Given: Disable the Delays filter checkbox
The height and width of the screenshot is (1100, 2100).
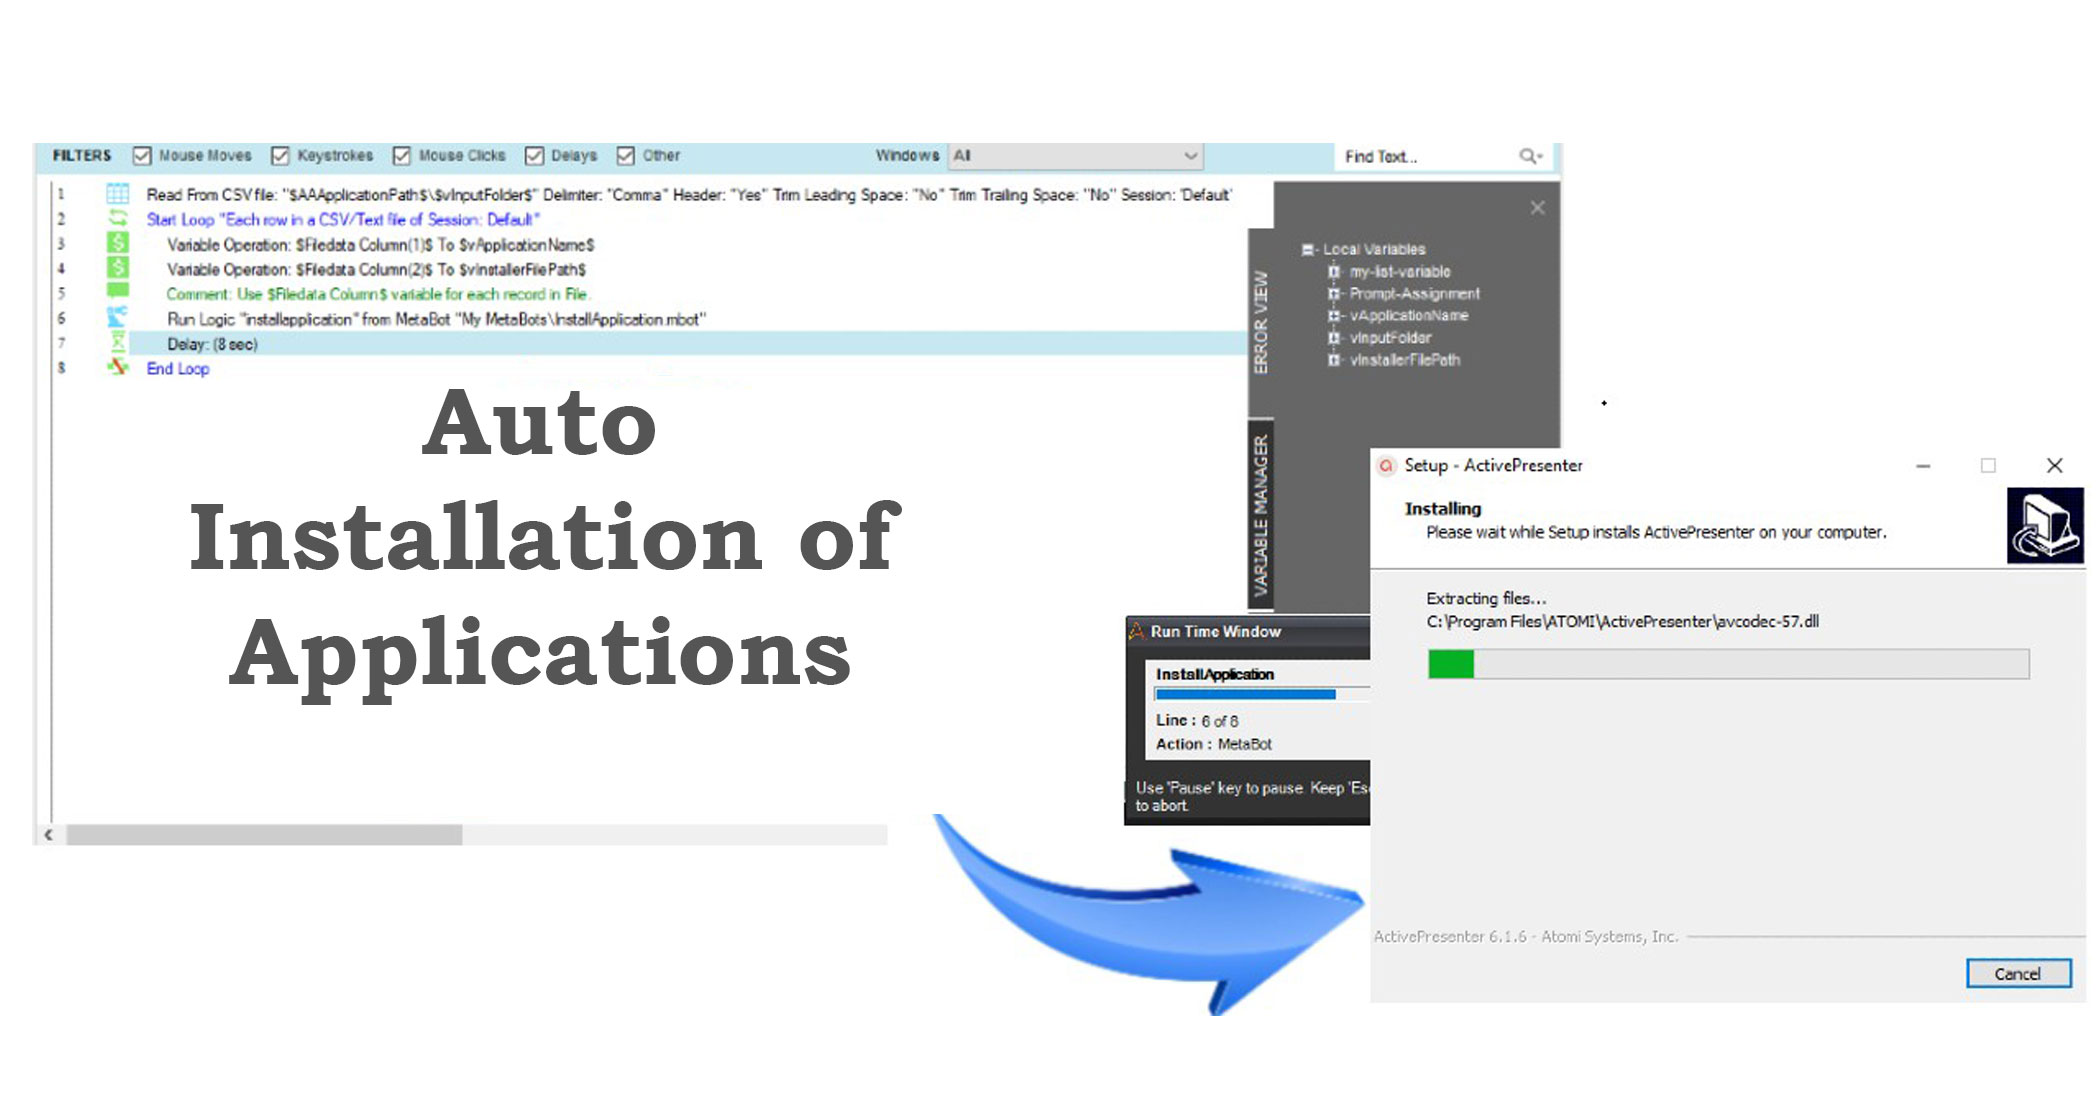Looking at the screenshot, I should tap(534, 156).
